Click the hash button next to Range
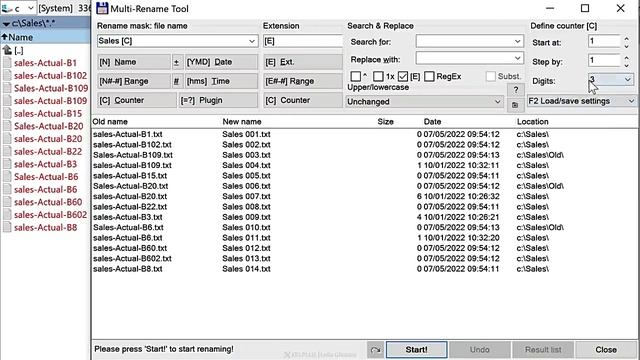This screenshot has height=360, width=640. (x=176, y=81)
